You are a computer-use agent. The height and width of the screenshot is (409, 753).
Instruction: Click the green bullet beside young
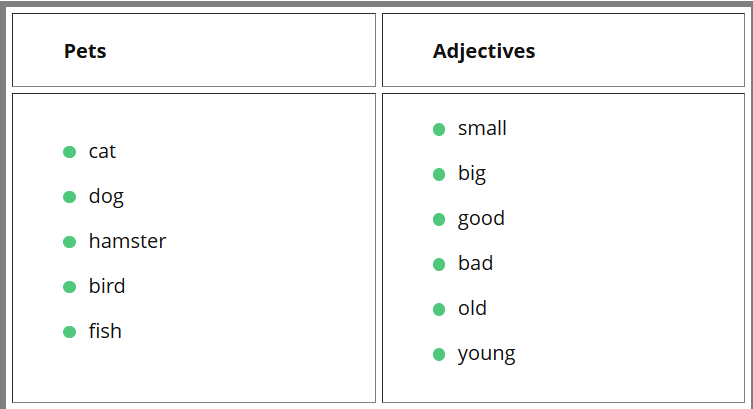point(439,354)
